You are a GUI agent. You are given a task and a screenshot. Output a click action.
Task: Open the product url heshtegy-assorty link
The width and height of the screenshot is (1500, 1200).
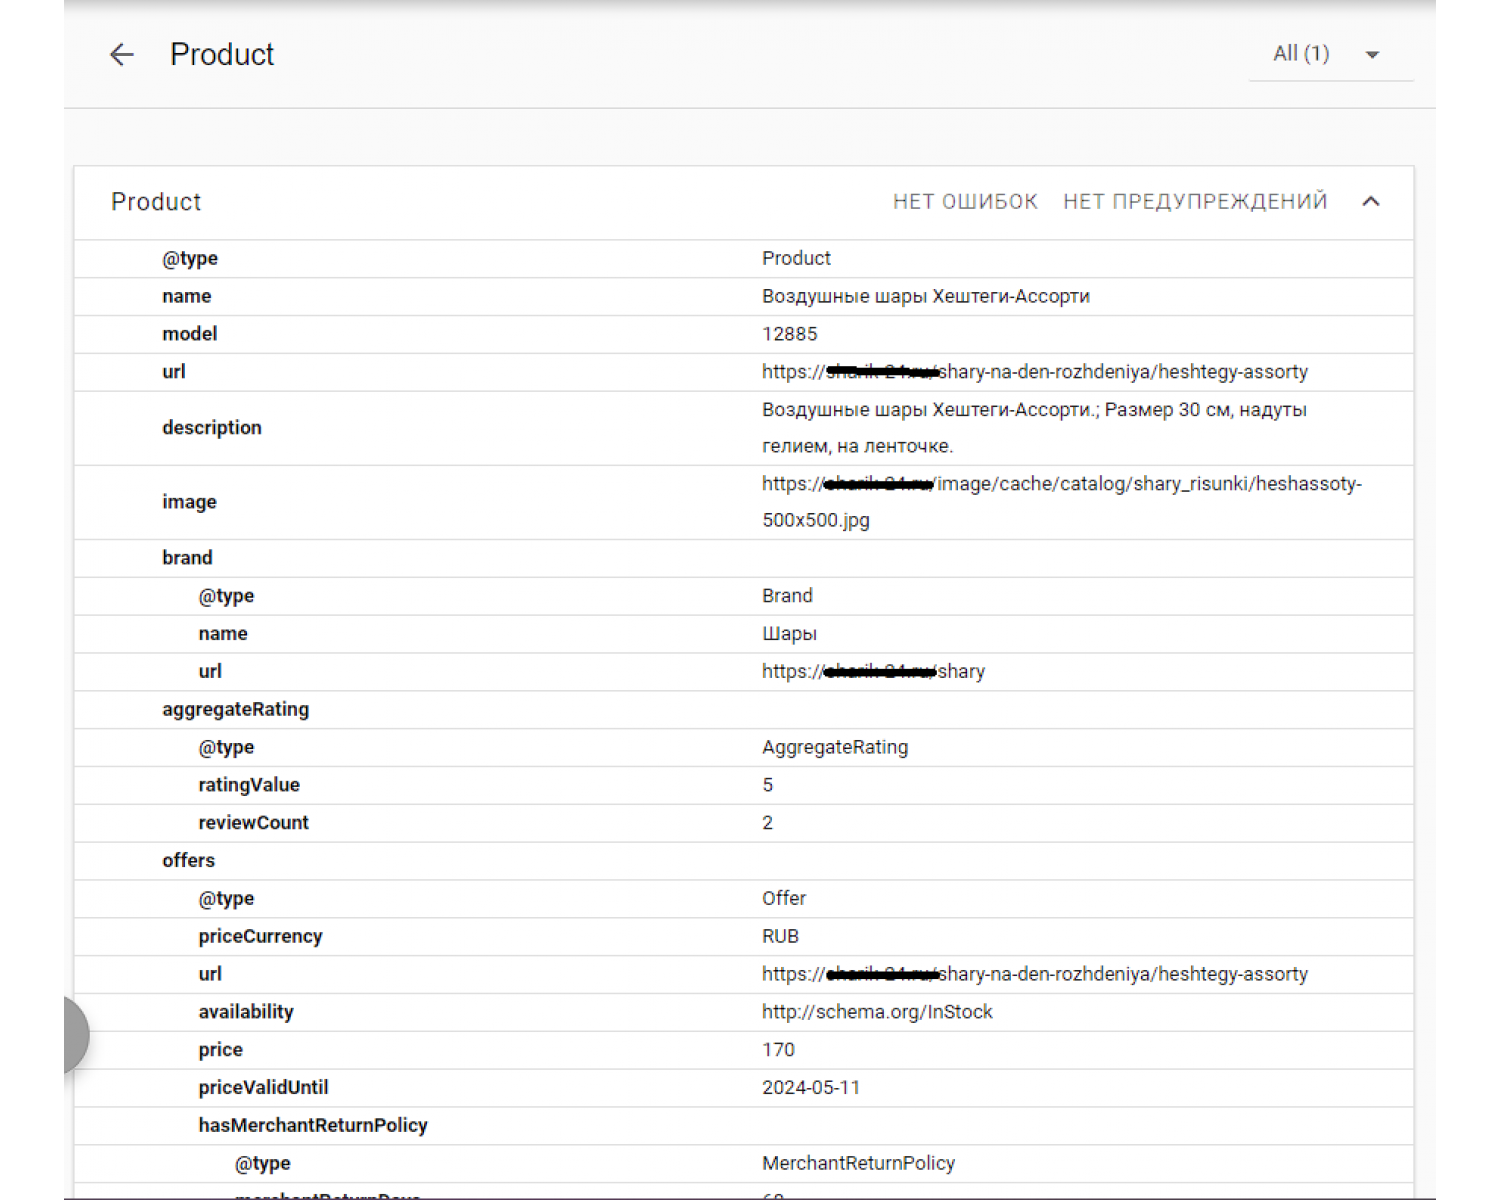[x=1034, y=372]
